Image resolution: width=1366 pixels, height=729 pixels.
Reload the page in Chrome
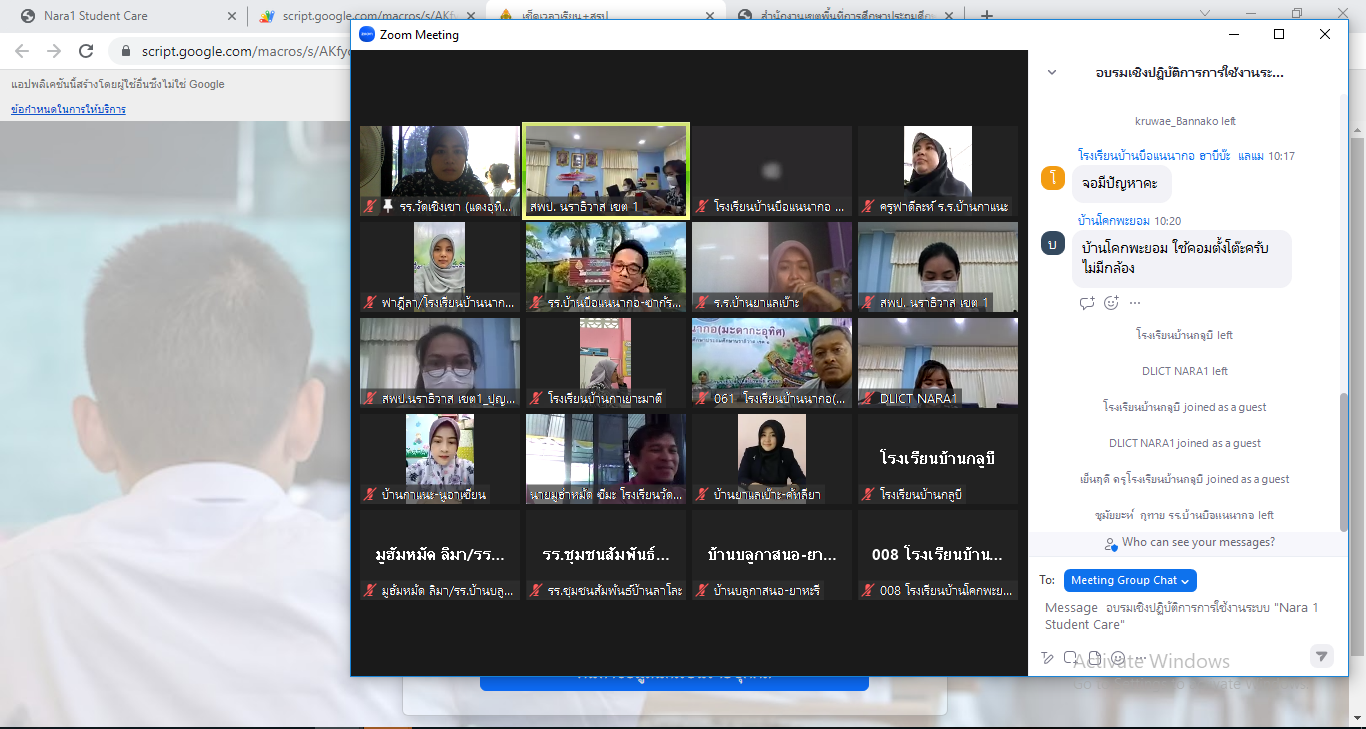86,51
